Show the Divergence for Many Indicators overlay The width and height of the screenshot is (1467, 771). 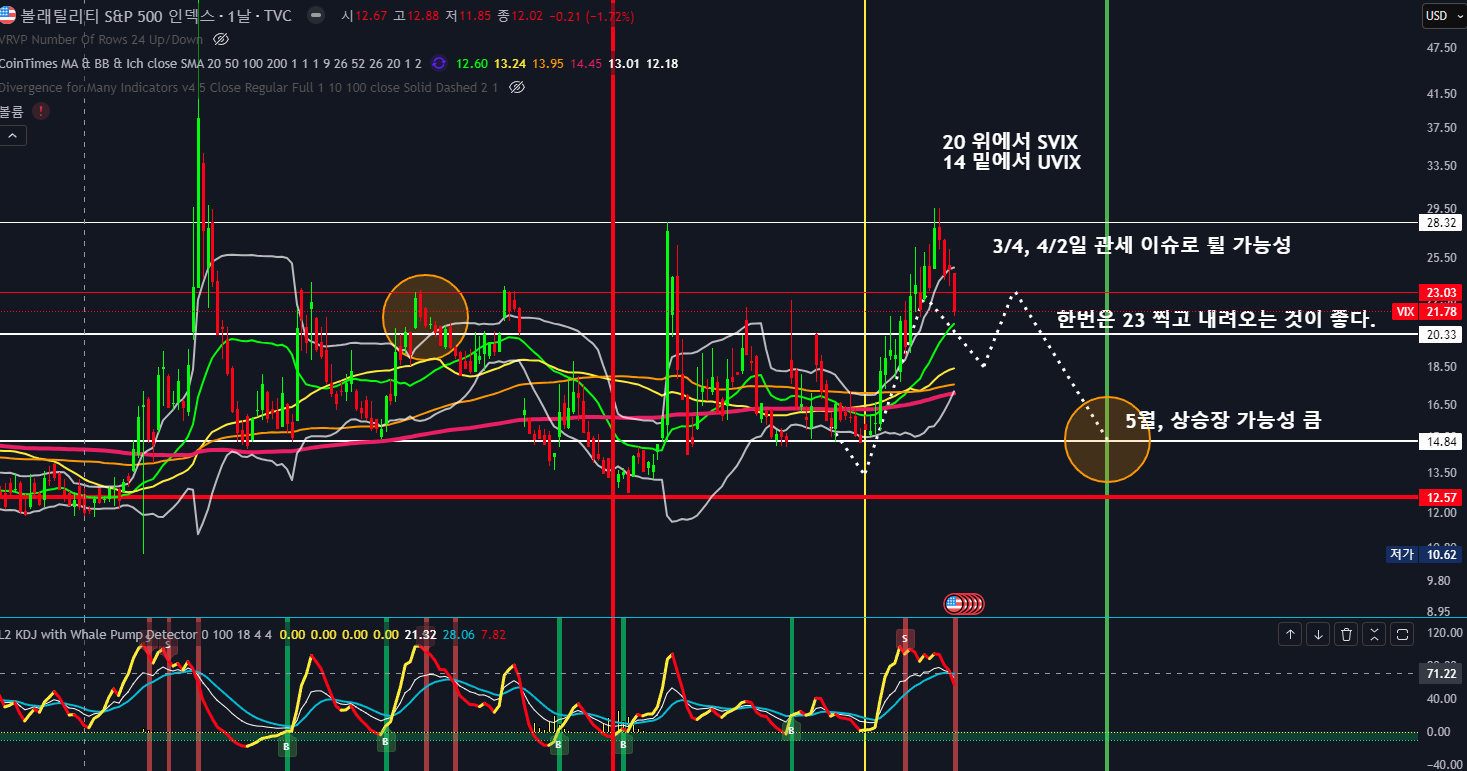[517, 87]
